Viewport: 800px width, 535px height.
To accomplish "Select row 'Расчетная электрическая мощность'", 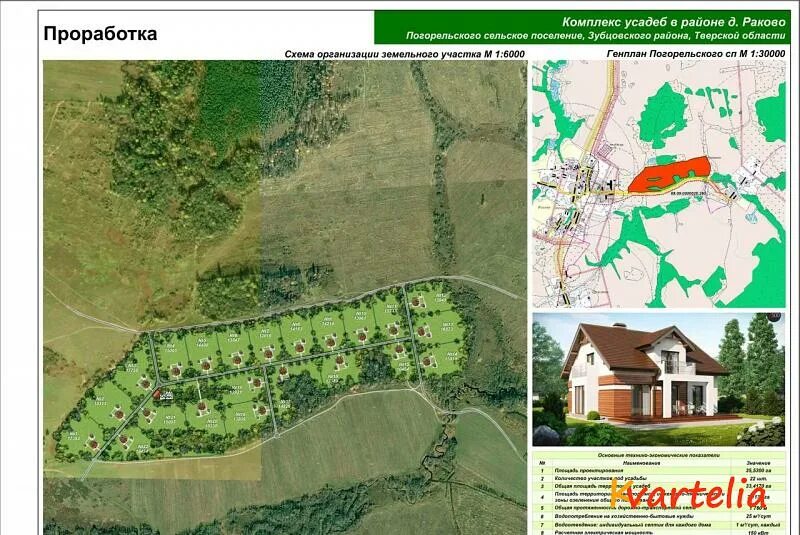I will (x=659, y=532).
